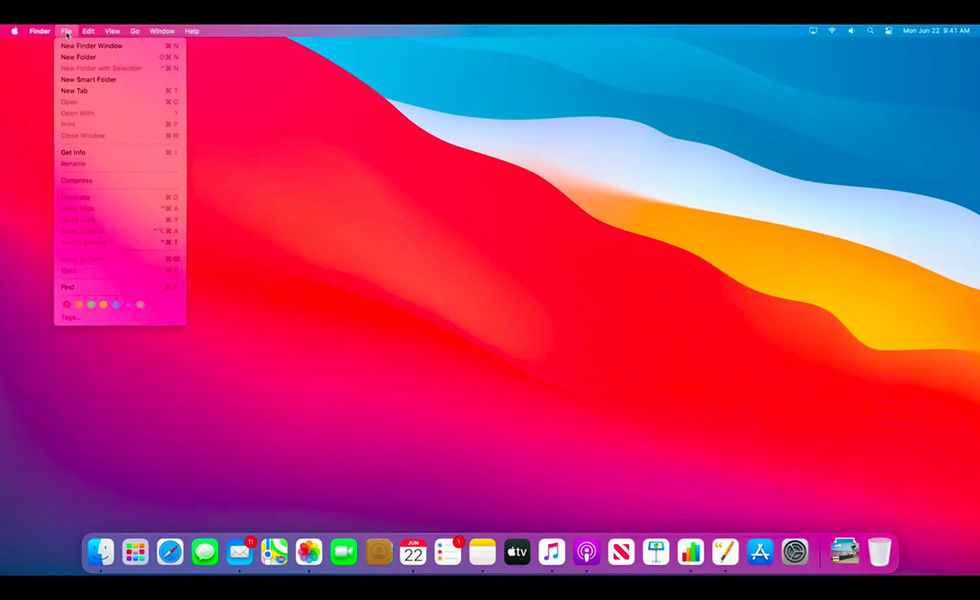Apply the red tag color dot
Viewport: 980px width, 600px height.
click(x=67, y=304)
